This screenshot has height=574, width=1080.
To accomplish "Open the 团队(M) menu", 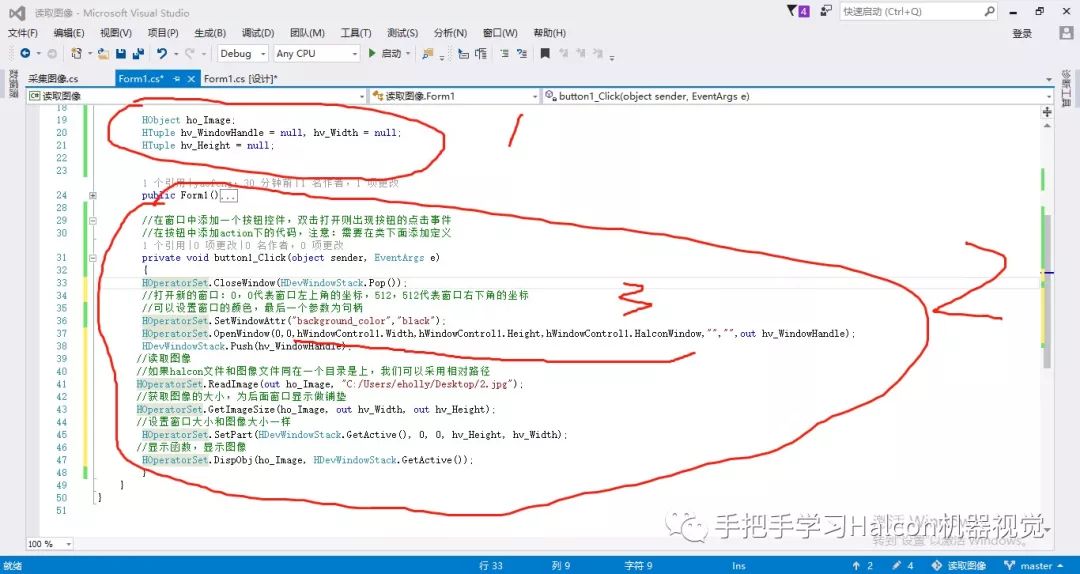I will point(307,32).
